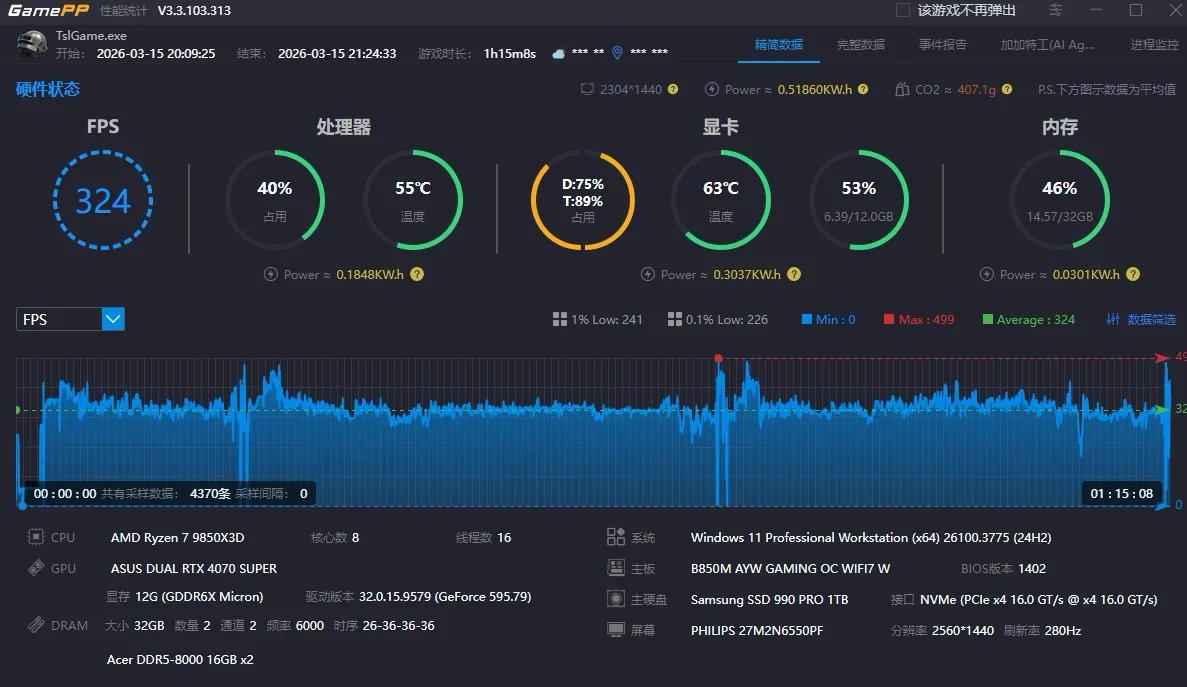Click the Samsung SSD 990 PRO 1TB text
The height and width of the screenshot is (687, 1187).
point(769,599)
